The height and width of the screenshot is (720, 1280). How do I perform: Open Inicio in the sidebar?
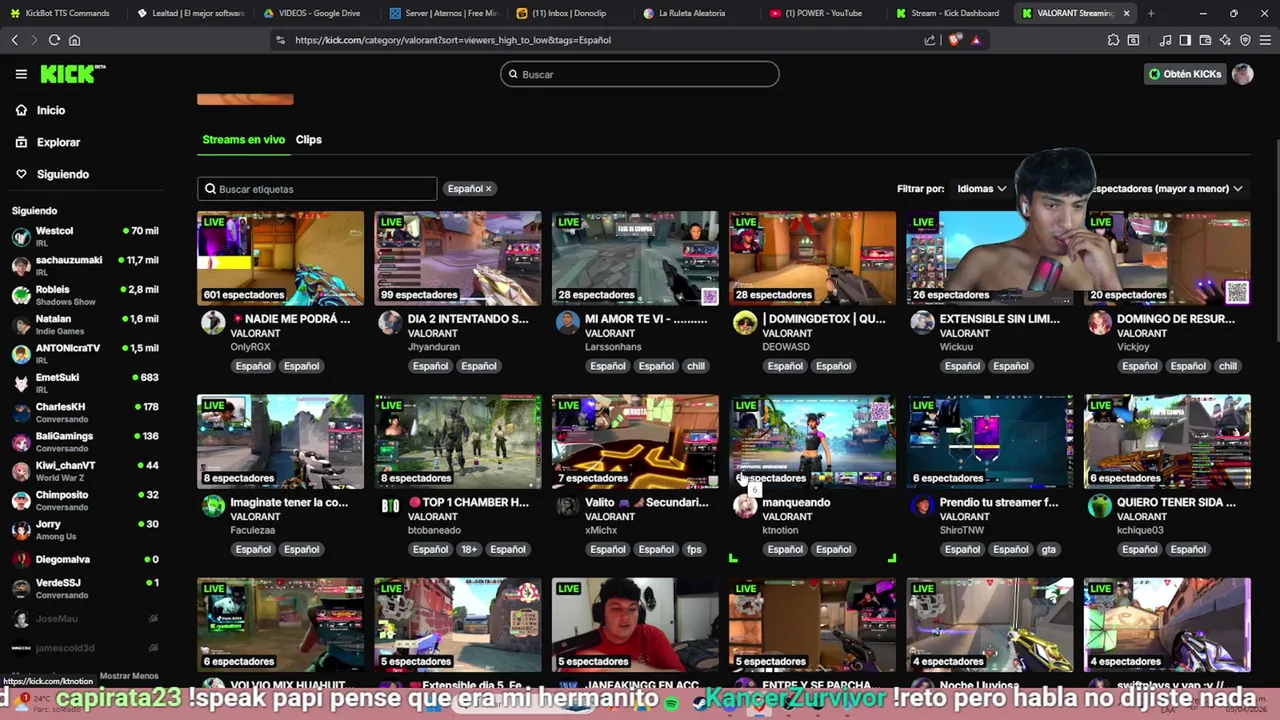(51, 110)
